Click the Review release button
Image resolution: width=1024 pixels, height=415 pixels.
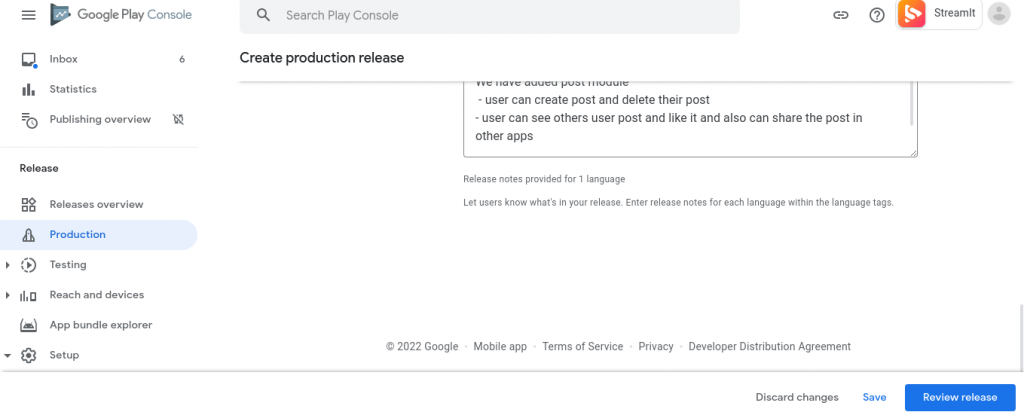(x=959, y=397)
